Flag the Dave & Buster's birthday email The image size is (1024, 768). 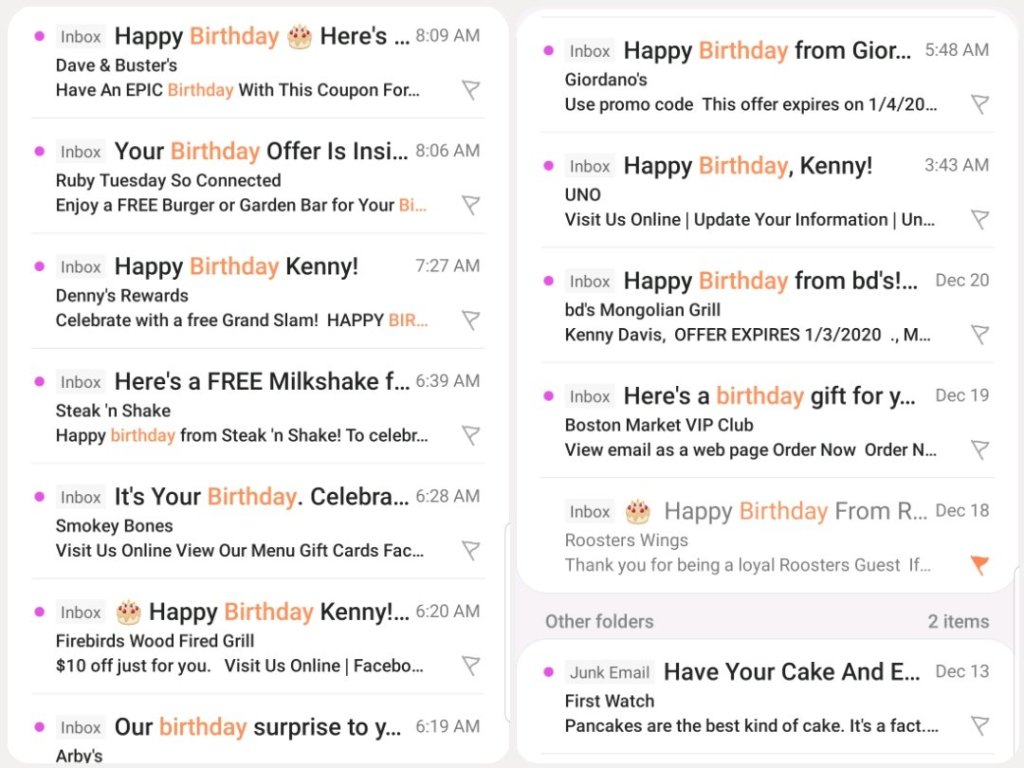click(x=470, y=90)
